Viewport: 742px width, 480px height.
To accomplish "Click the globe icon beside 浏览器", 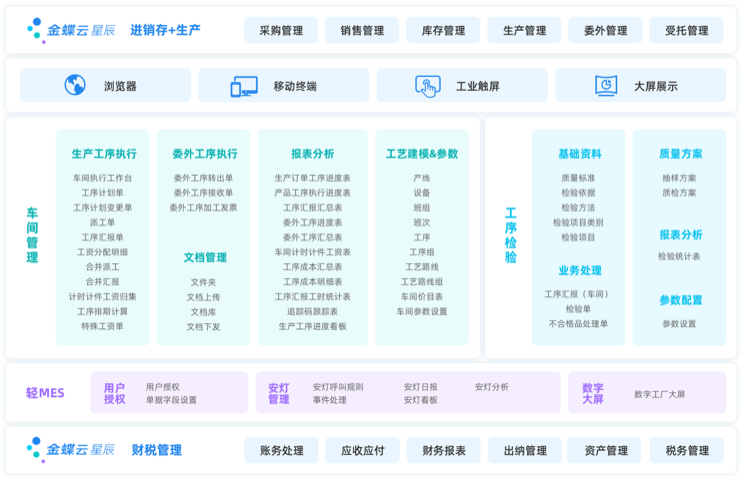I will tap(75, 86).
